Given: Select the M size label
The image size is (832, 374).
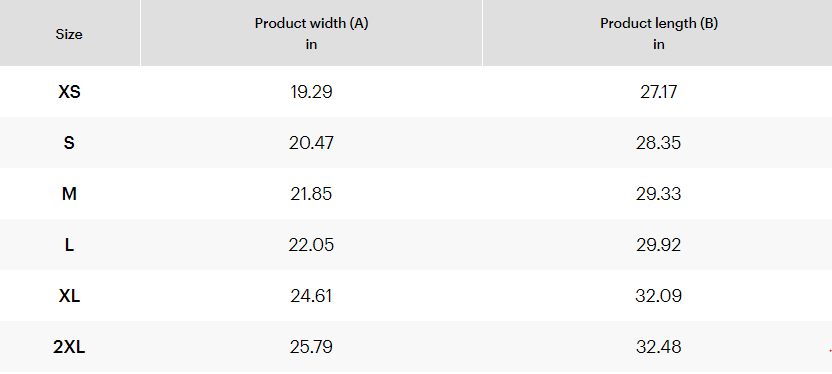Looking at the screenshot, I should [x=69, y=194].
